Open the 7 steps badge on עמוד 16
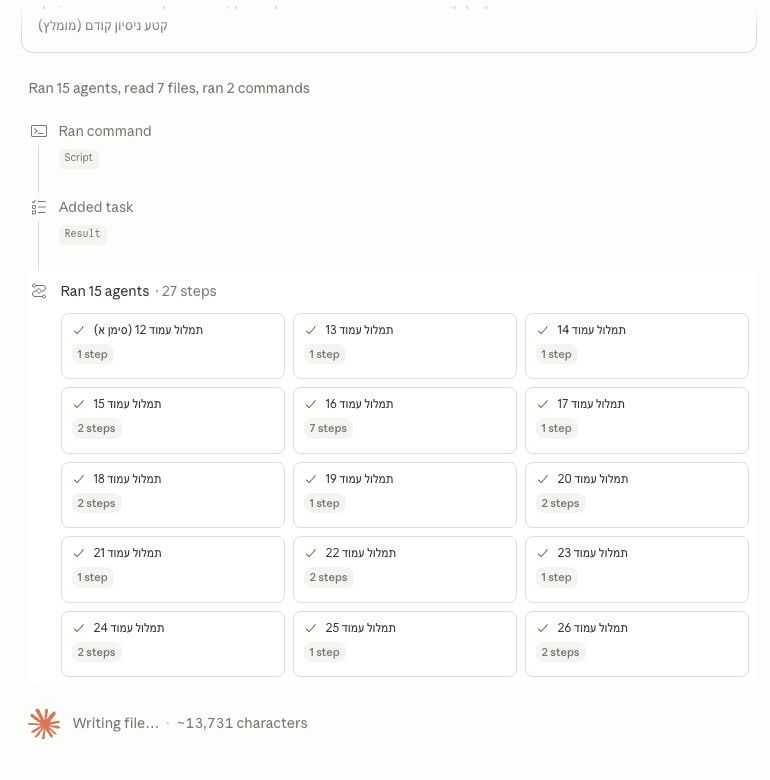 328,428
